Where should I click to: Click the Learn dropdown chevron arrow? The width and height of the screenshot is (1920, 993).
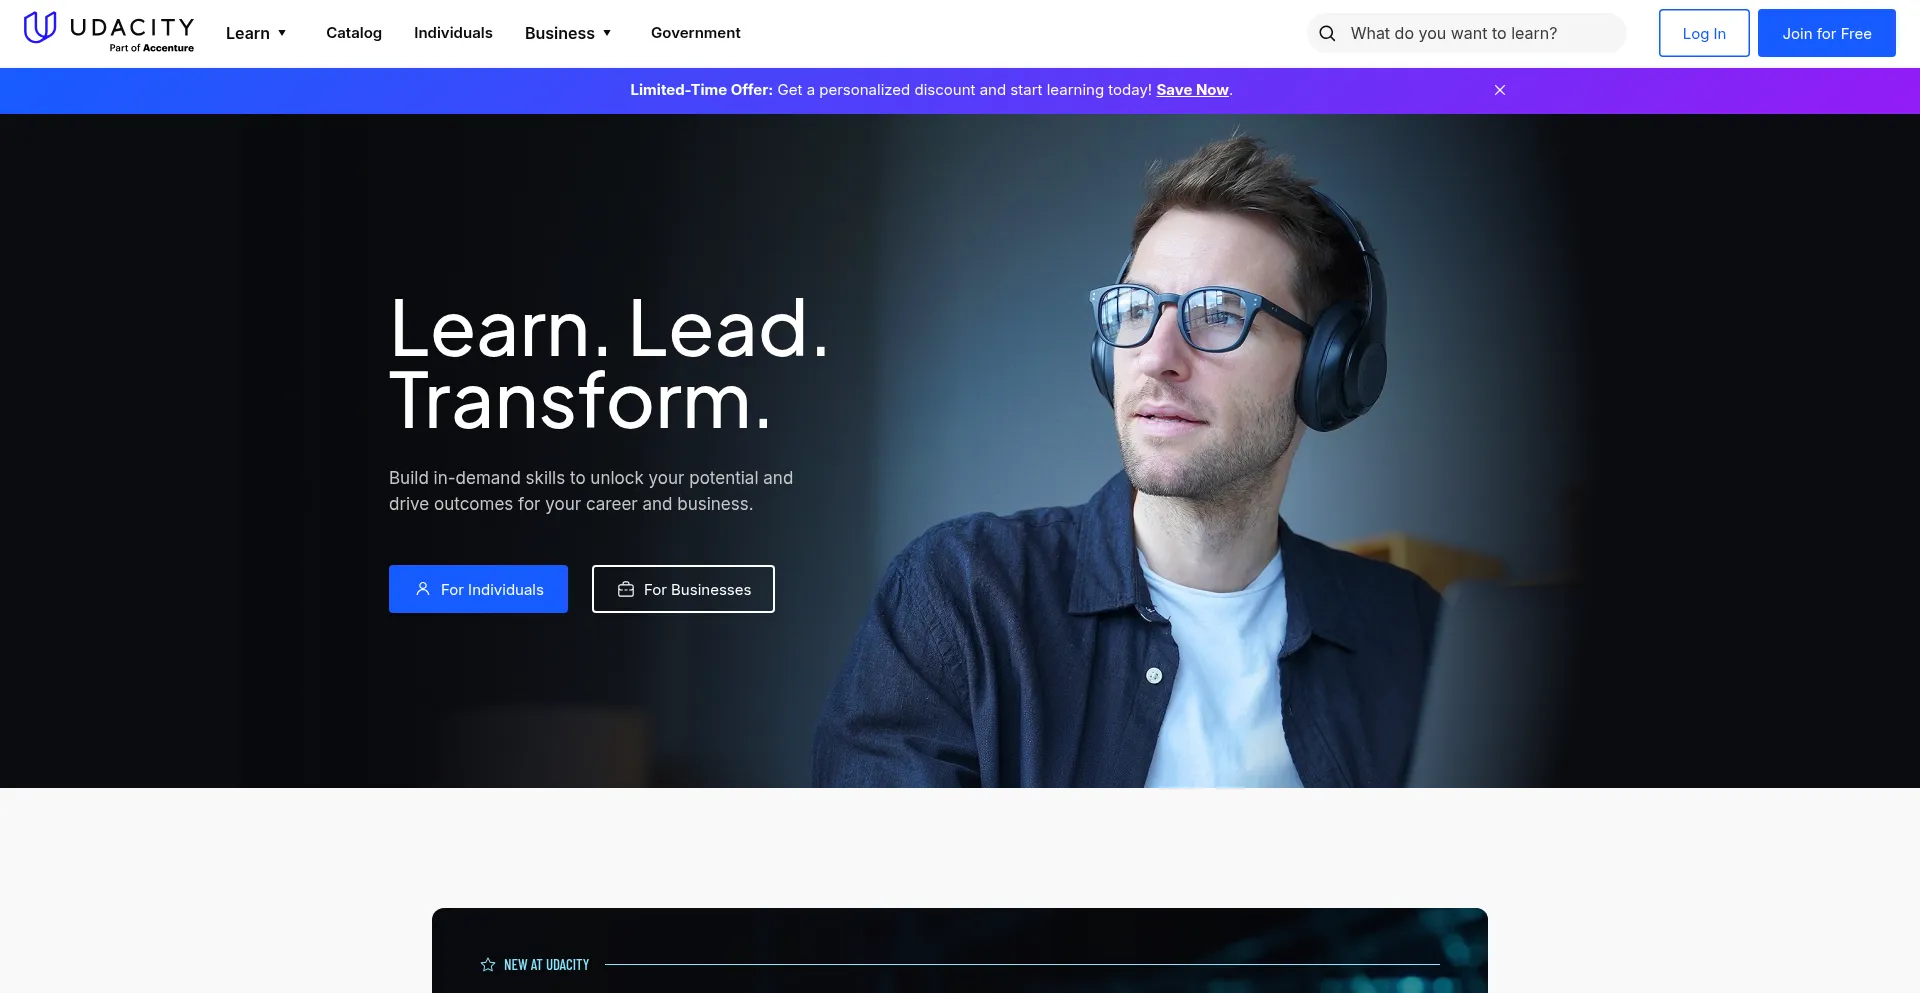coord(283,33)
